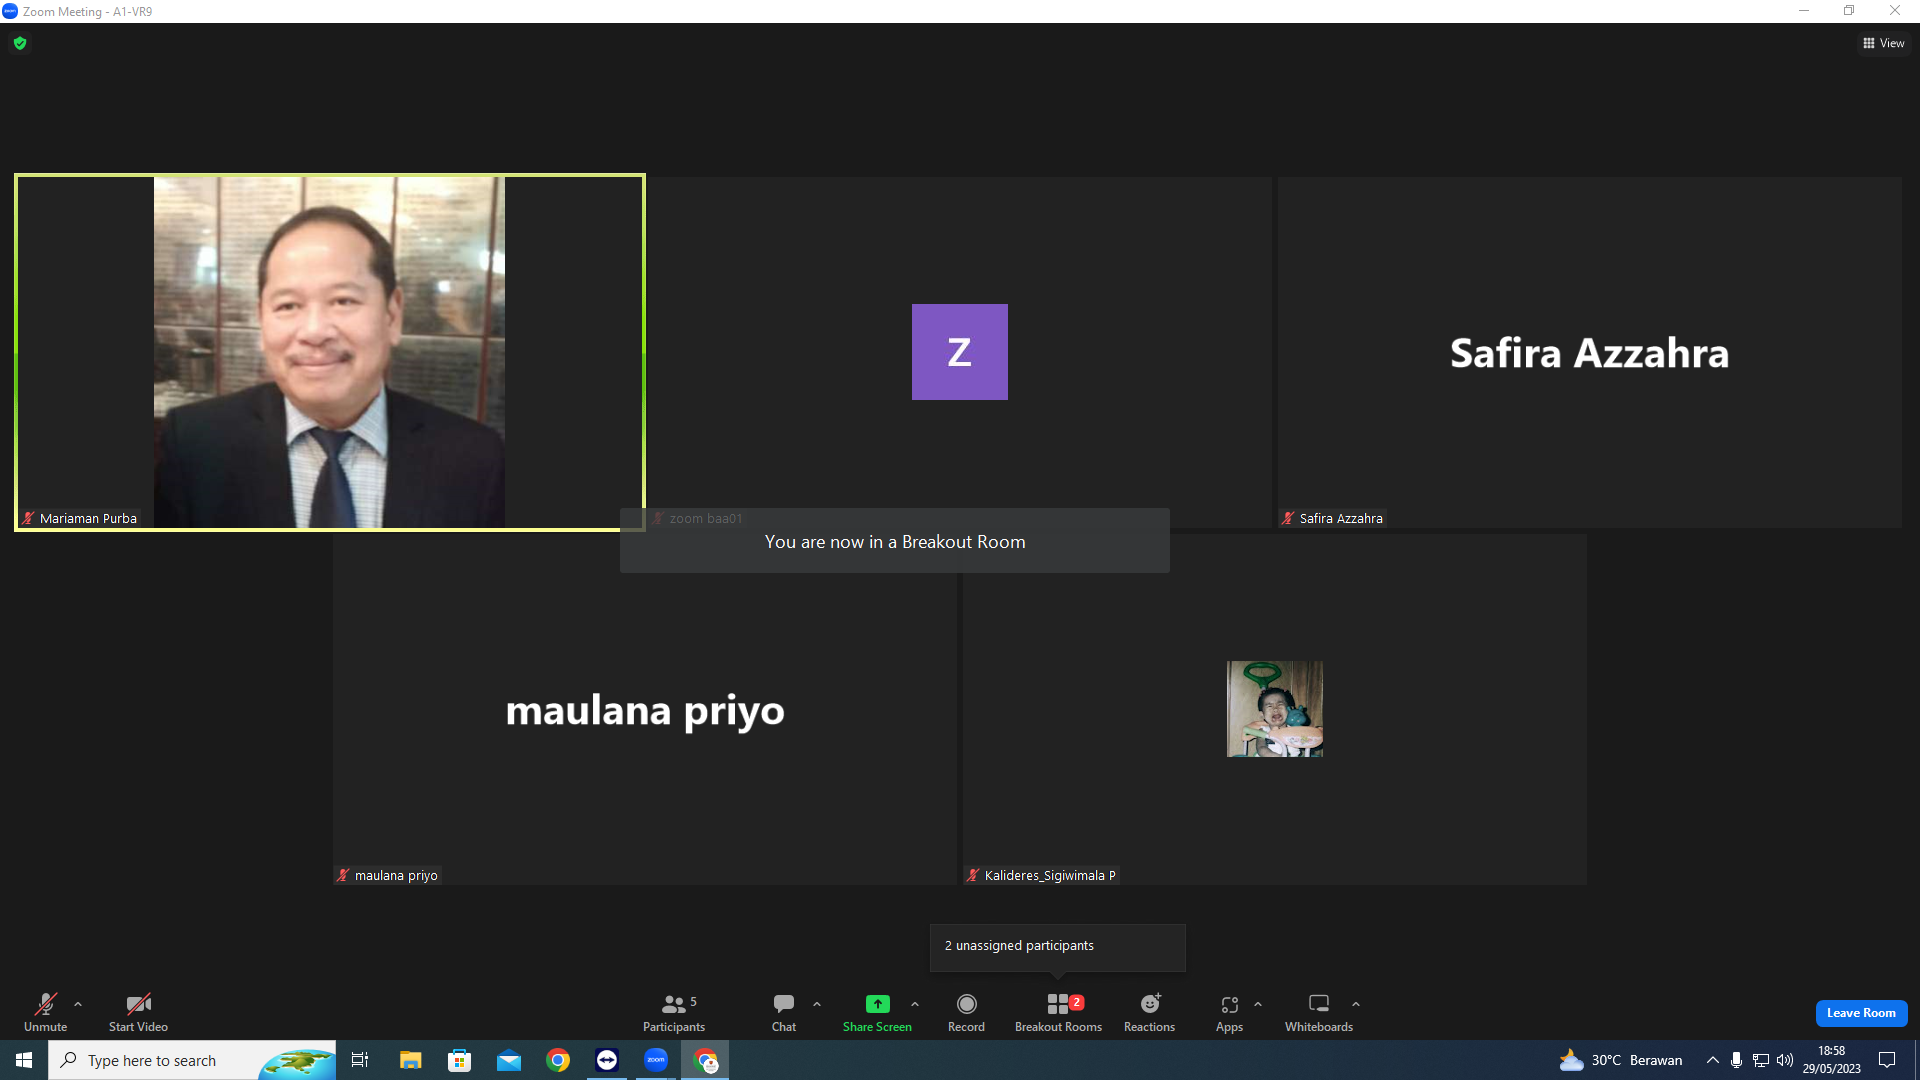Open the Apps panel

[x=1229, y=1012]
